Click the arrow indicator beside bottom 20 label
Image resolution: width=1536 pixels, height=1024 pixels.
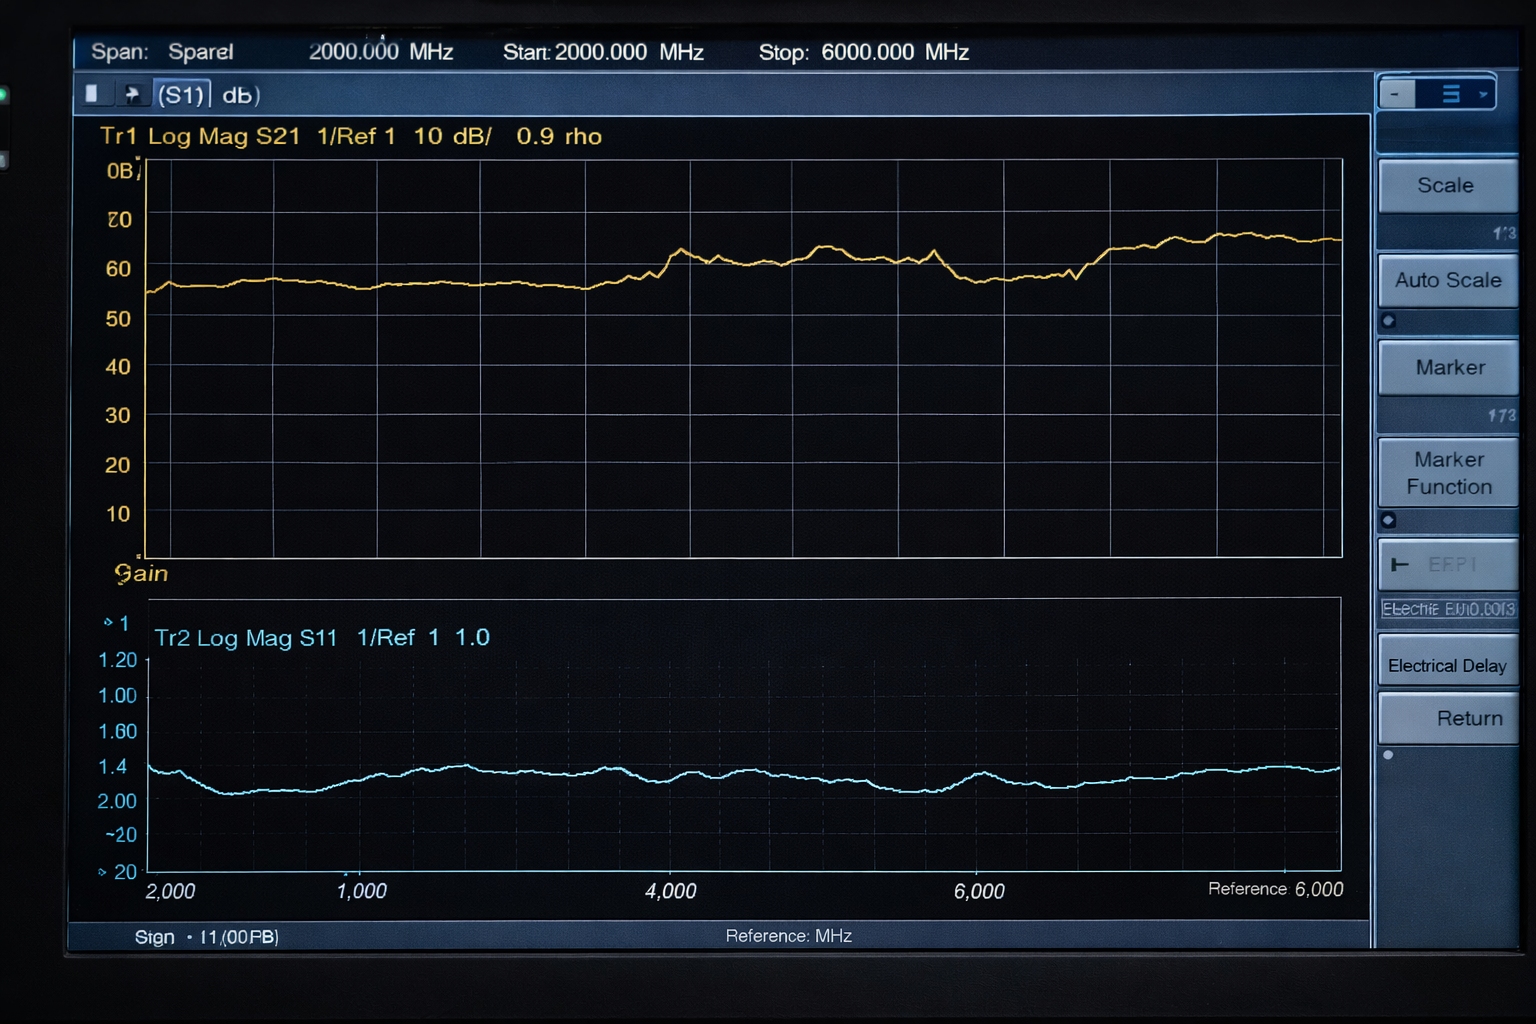[102, 872]
